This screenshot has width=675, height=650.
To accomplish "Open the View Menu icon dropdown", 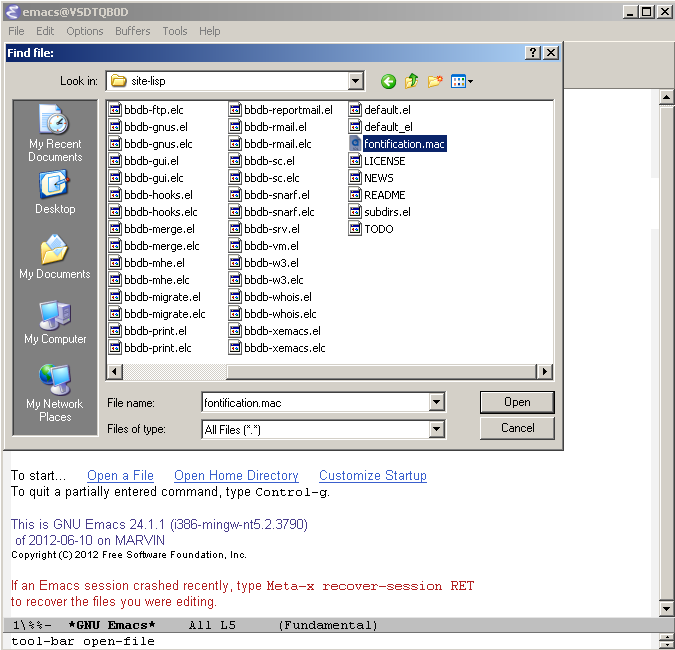I will [x=461, y=81].
